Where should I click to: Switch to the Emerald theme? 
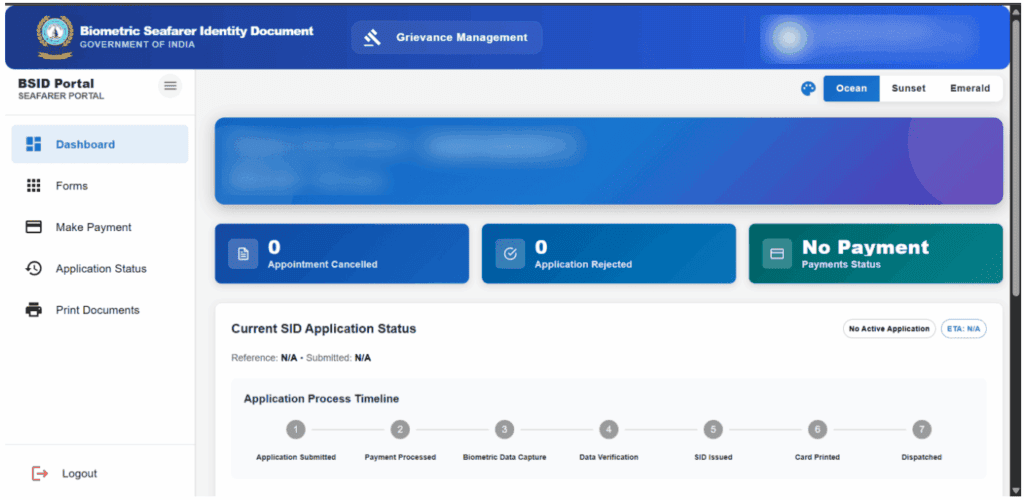(x=970, y=89)
